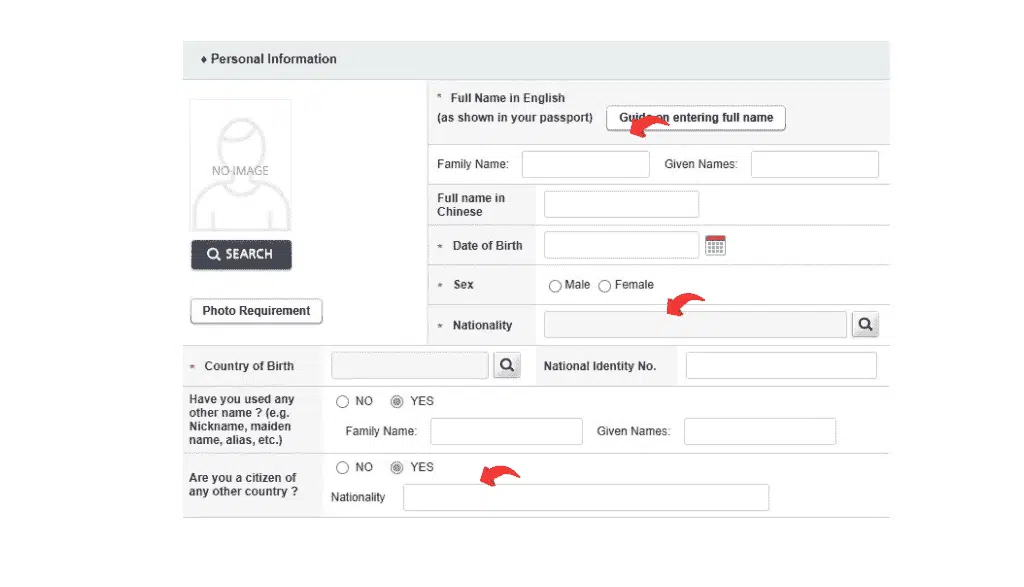
Task: Focus the Family Name field under Full Name
Action: coord(586,165)
